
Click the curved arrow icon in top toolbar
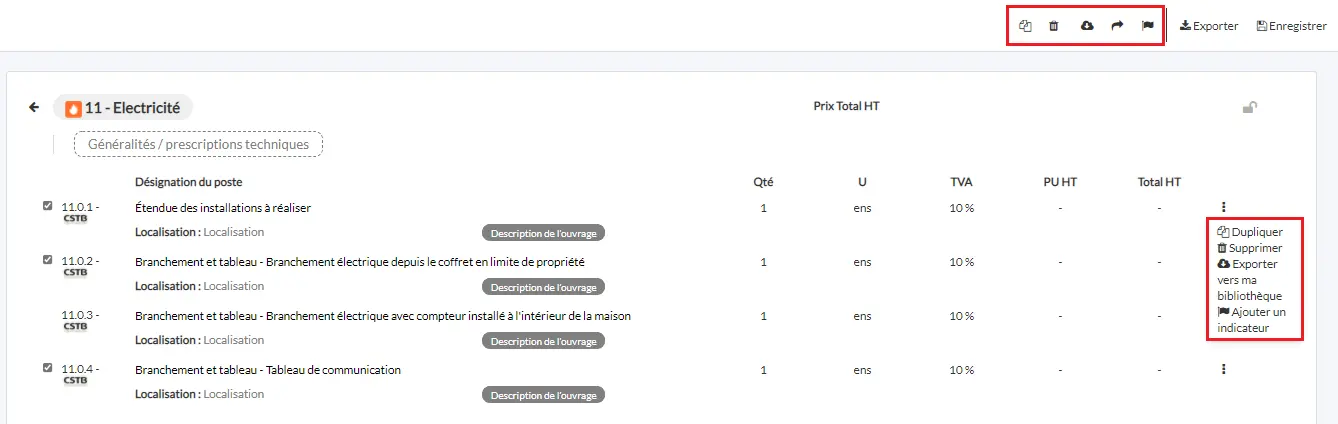point(1117,26)
